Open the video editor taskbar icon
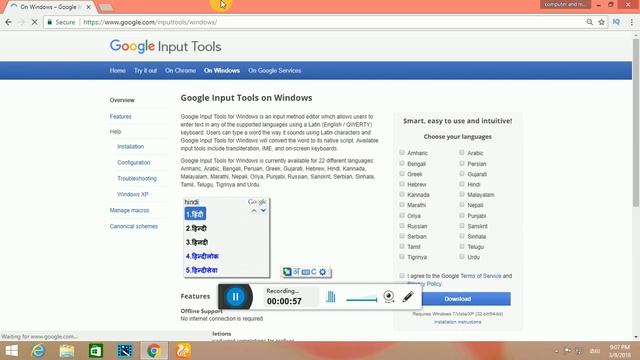640x360 pixels. [x=124, y=351]
